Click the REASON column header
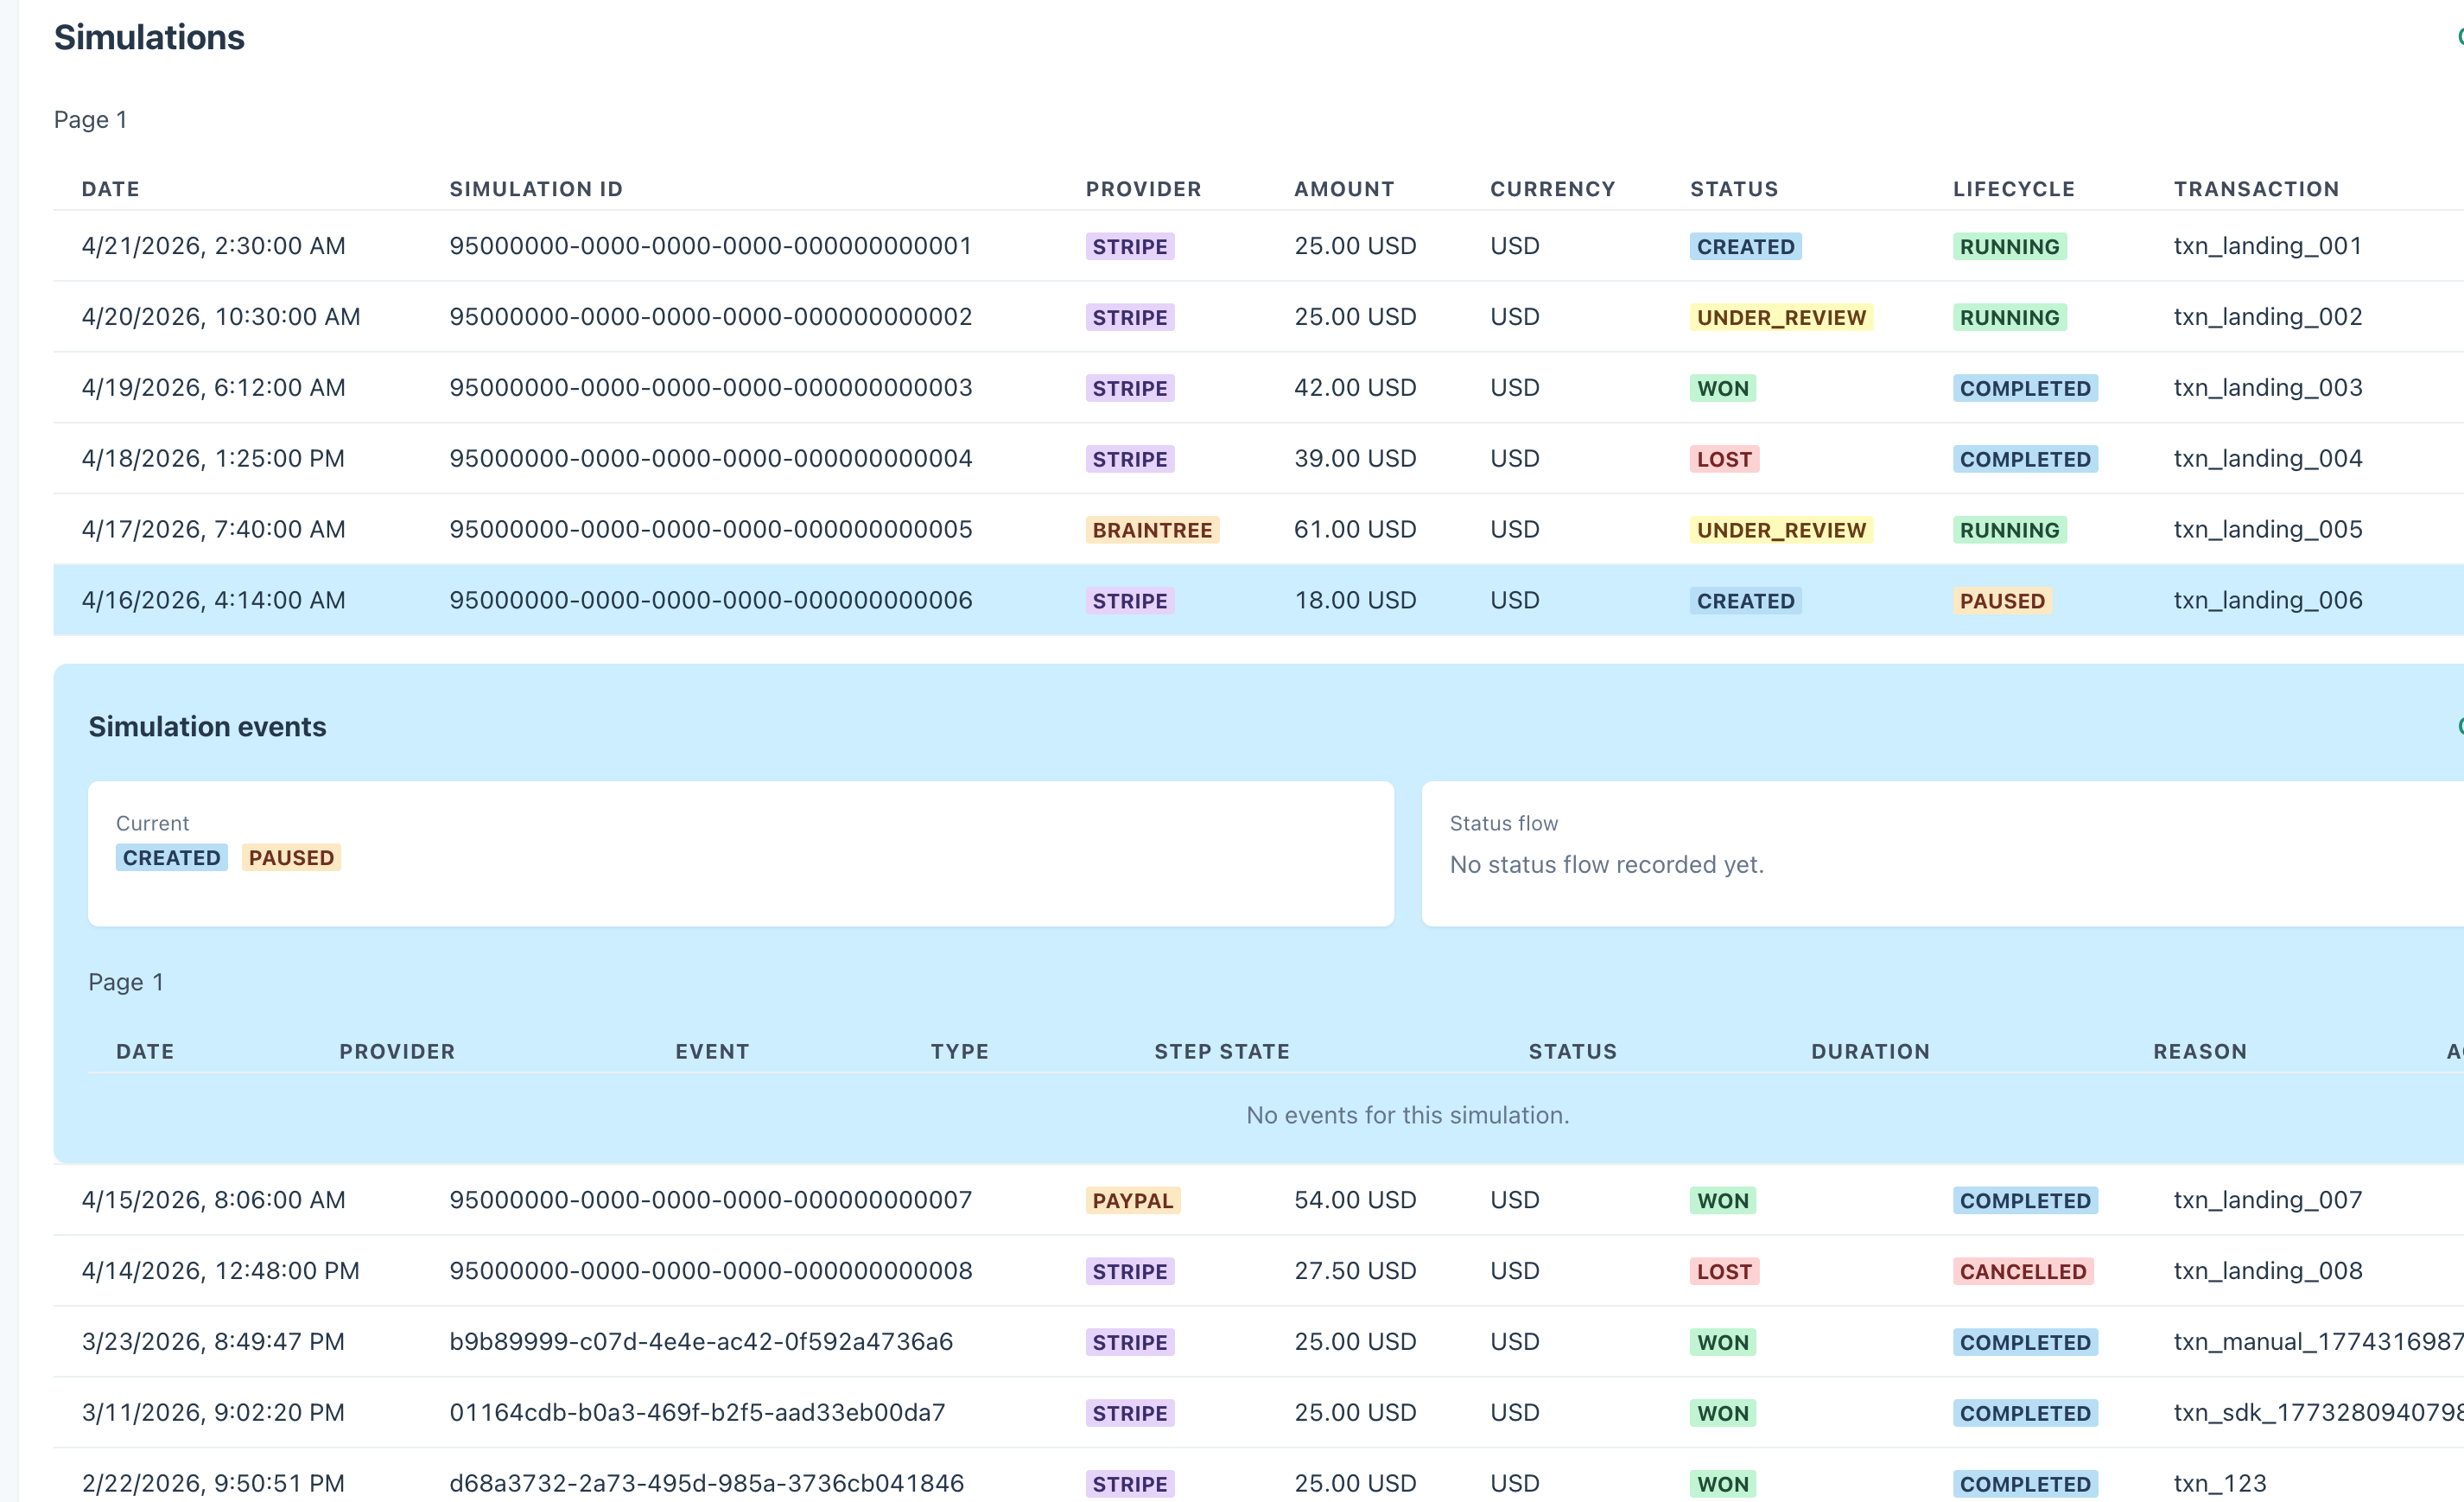2464x1502 pixels. [2200, 1052]
